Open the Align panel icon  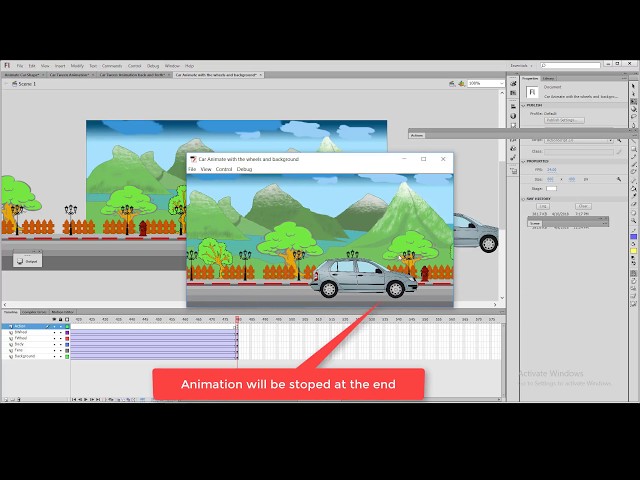pyautogui.click(x=513, y=106)
